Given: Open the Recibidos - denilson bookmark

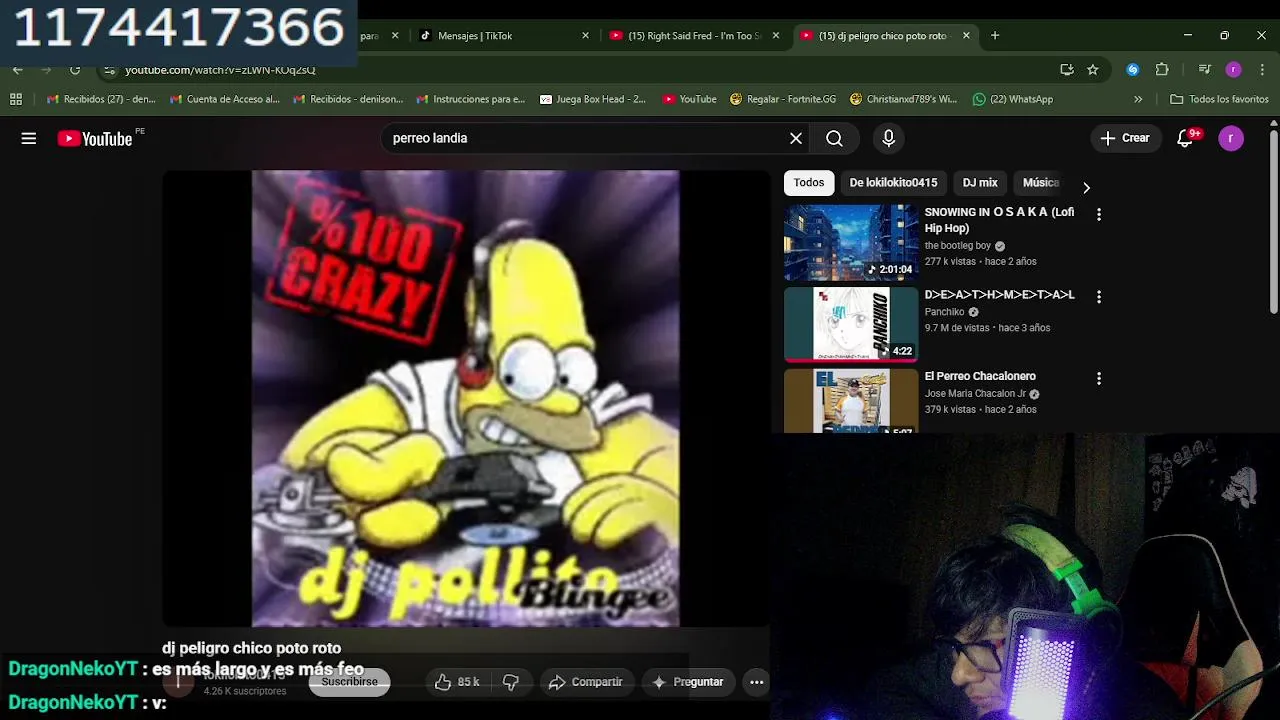Looking at the screenshot, I should [x=347, y=99].
